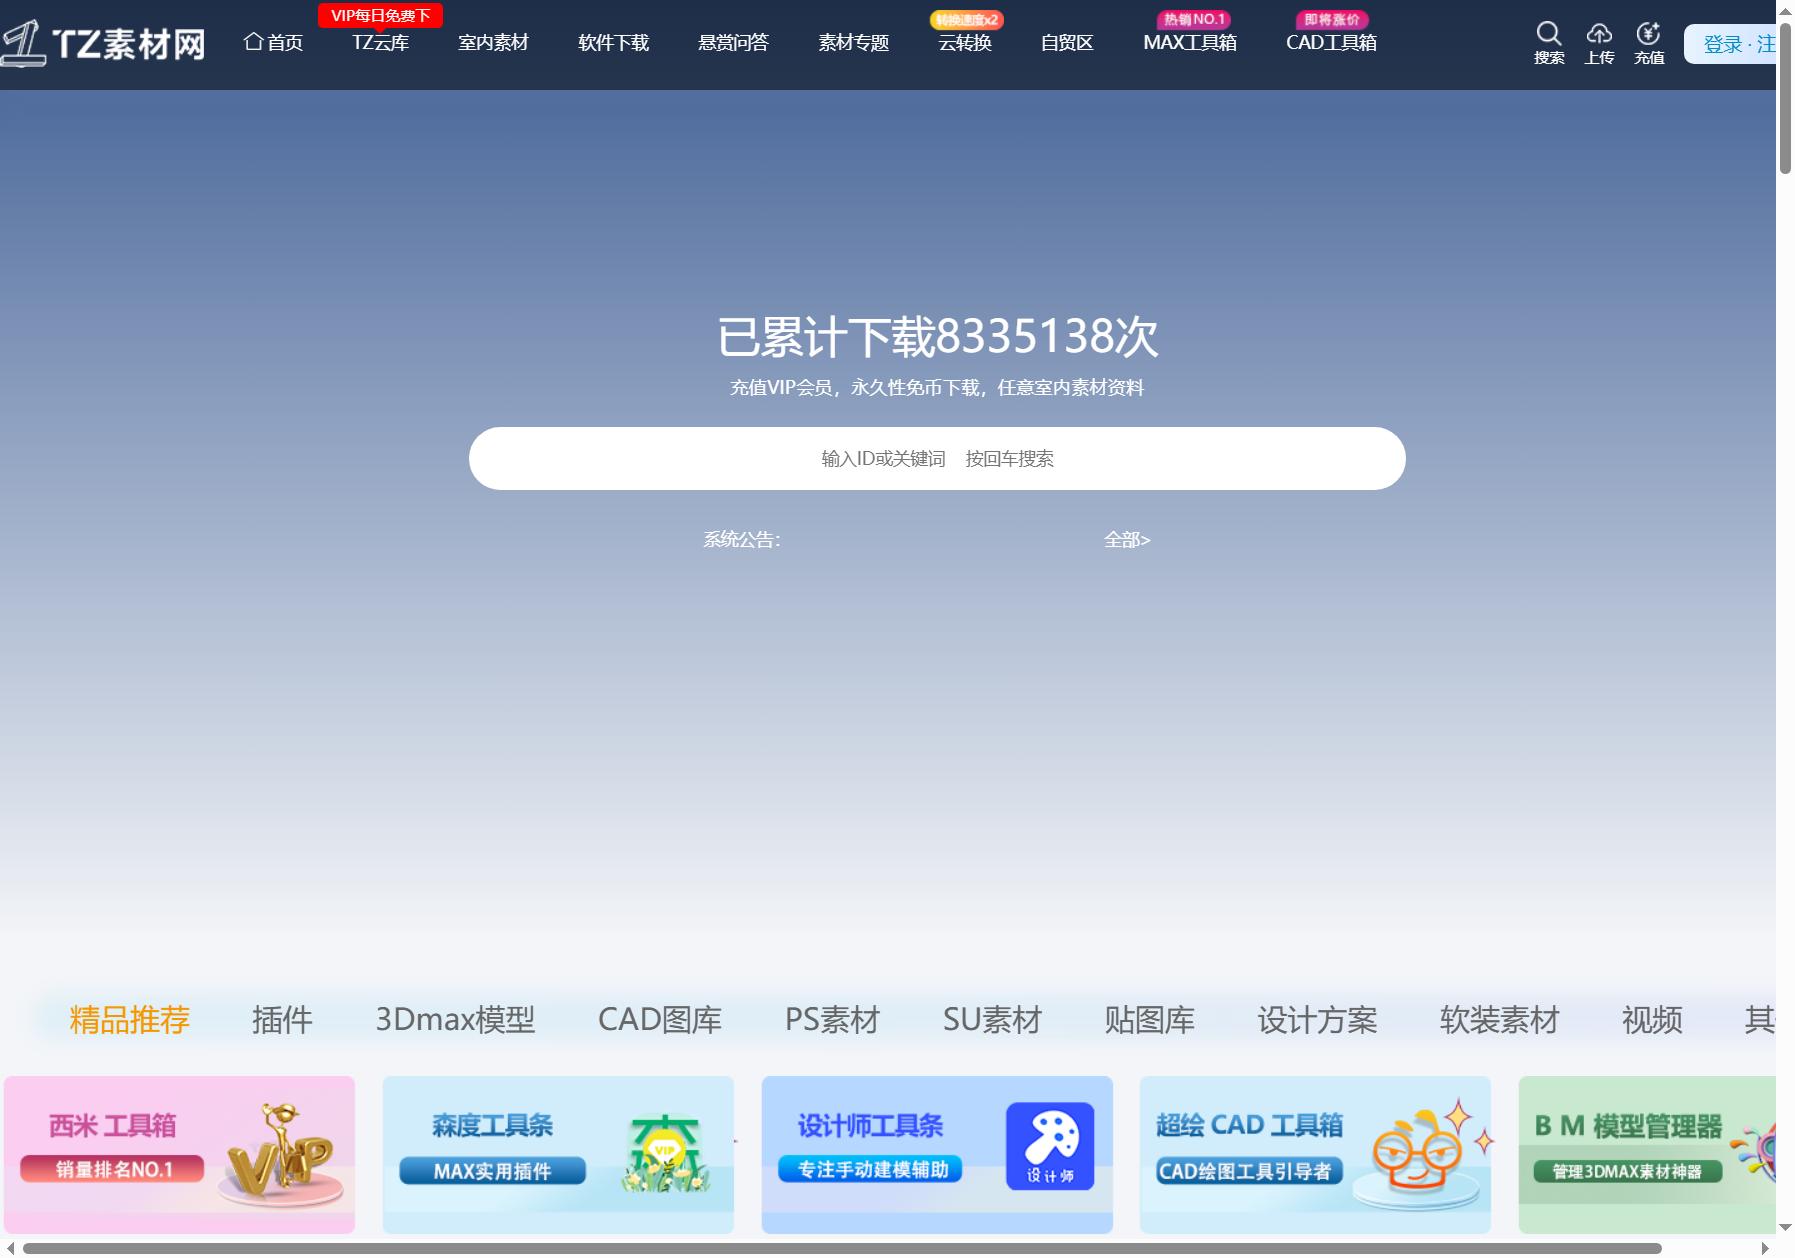Viewport: 1795px width, 1258px height.
Task: Click the 已累计下载8335138次 heading
Action: point(937,336)
